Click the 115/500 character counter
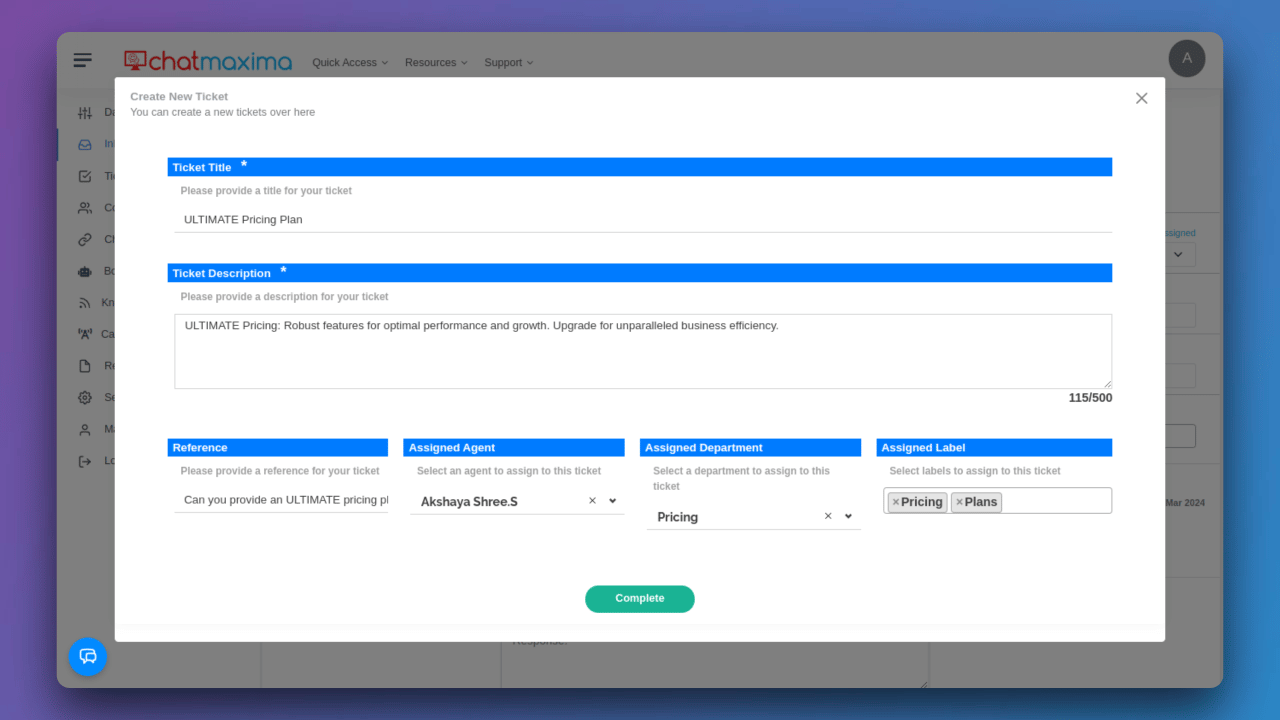Image resolution: width=1280 pixels, height=720 pixels. [x=1090, y=398]
